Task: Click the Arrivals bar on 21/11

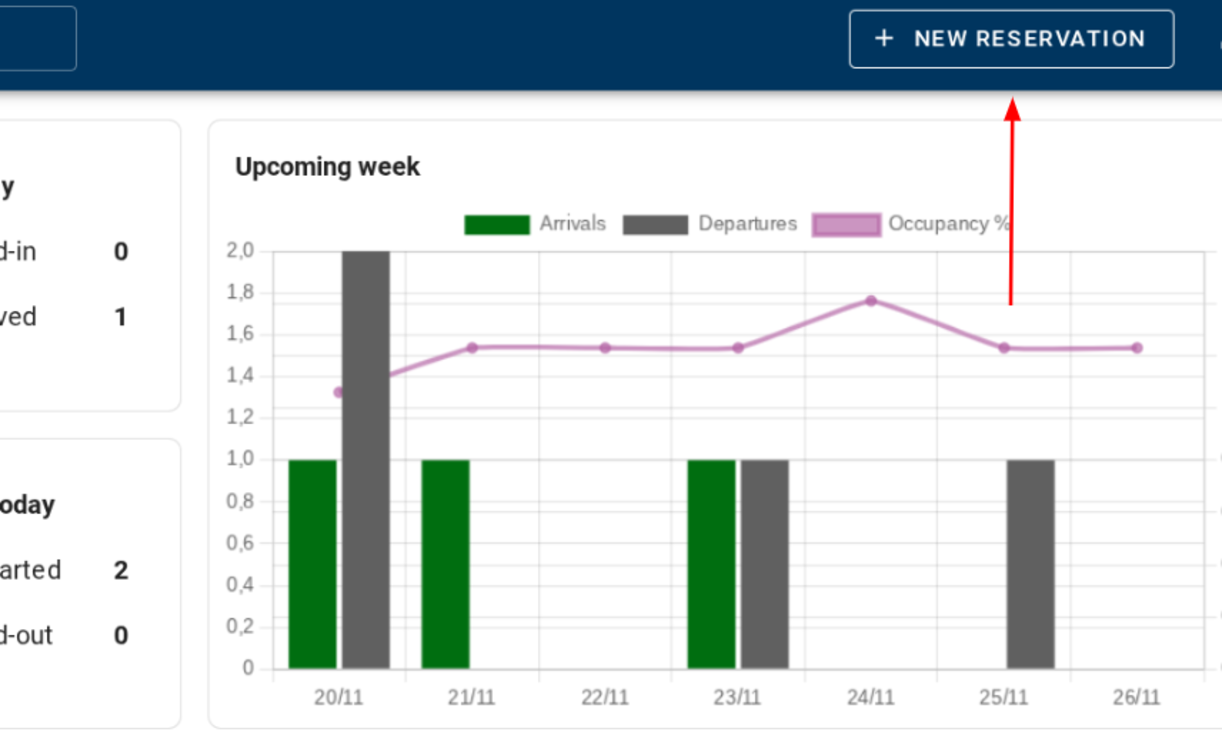Action: tap(445, 563)
